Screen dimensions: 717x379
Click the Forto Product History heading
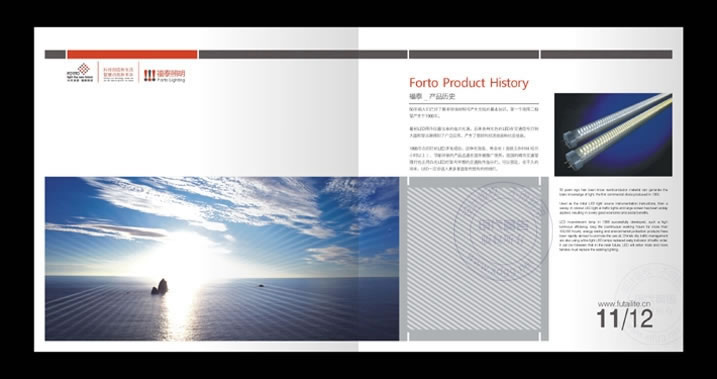pos(469,83)
